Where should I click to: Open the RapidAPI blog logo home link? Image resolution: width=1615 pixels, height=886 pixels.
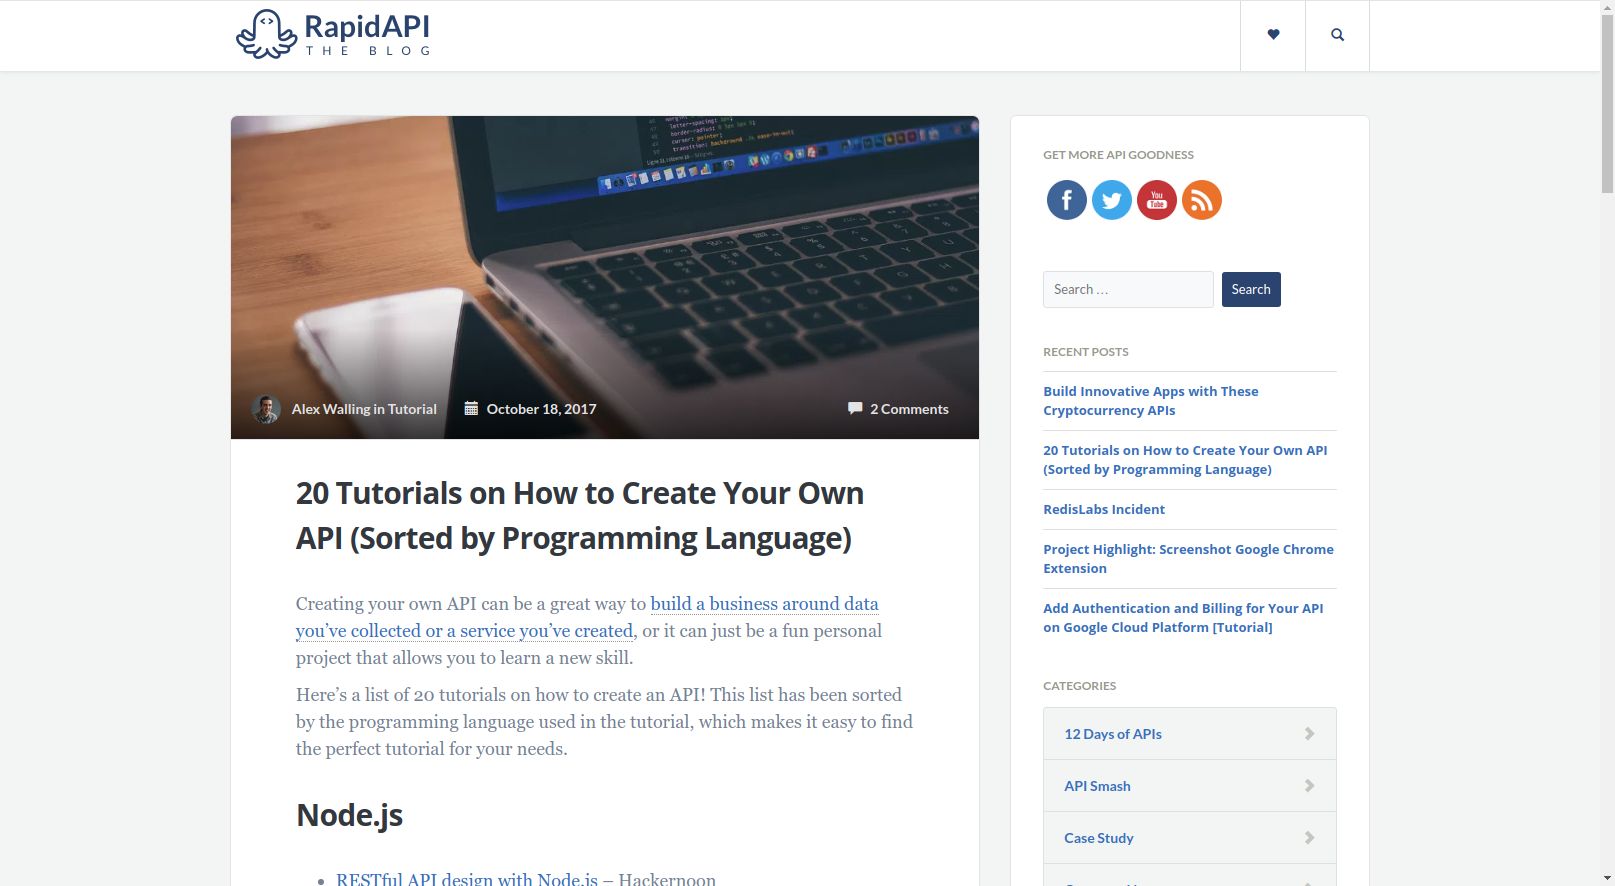[x=333, y=34]
